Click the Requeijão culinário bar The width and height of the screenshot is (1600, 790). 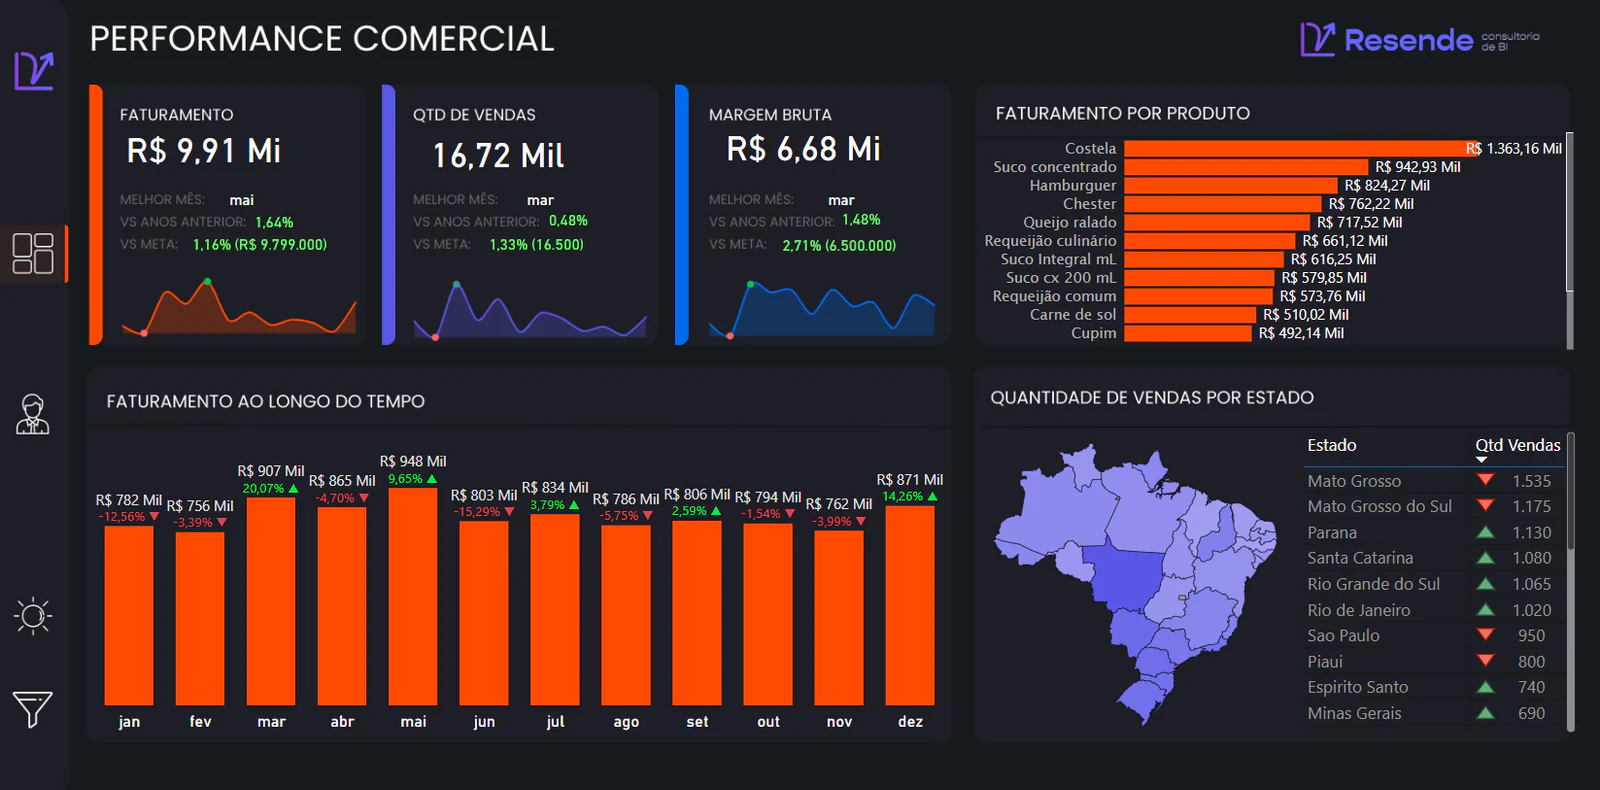click(x=1210, y=241)
